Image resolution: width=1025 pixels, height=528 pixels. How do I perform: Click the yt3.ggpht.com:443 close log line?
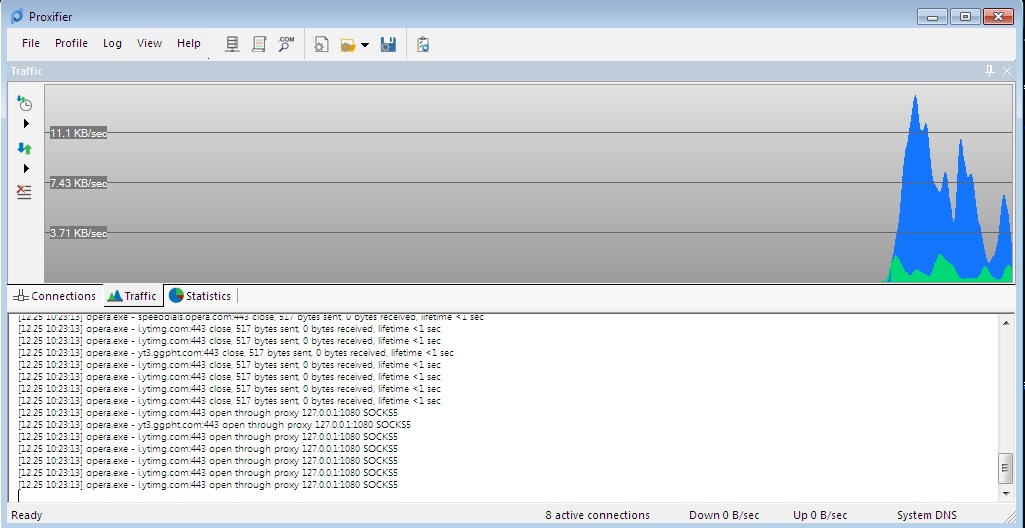[x=236, y=353]
